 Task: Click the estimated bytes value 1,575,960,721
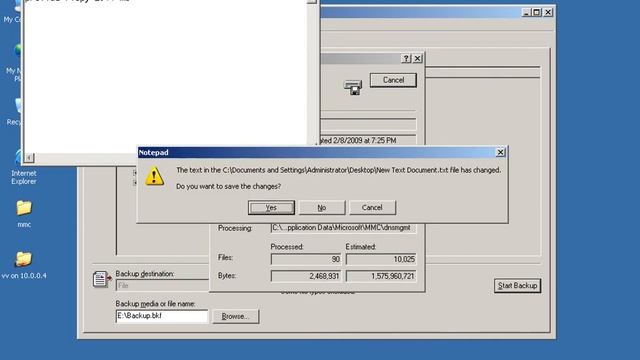pyautogui.click(x=381, y=276)
